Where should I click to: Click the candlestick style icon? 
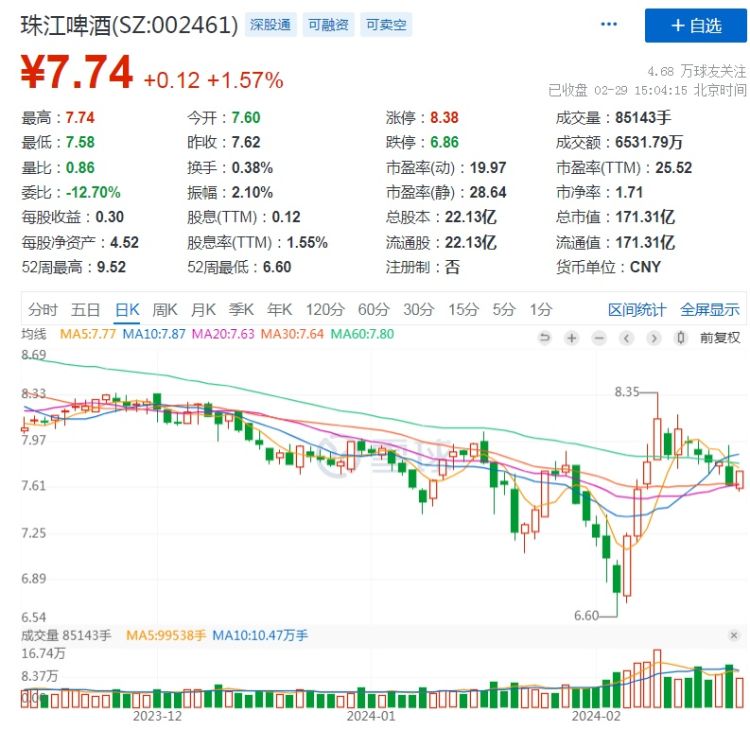(681, 338)
